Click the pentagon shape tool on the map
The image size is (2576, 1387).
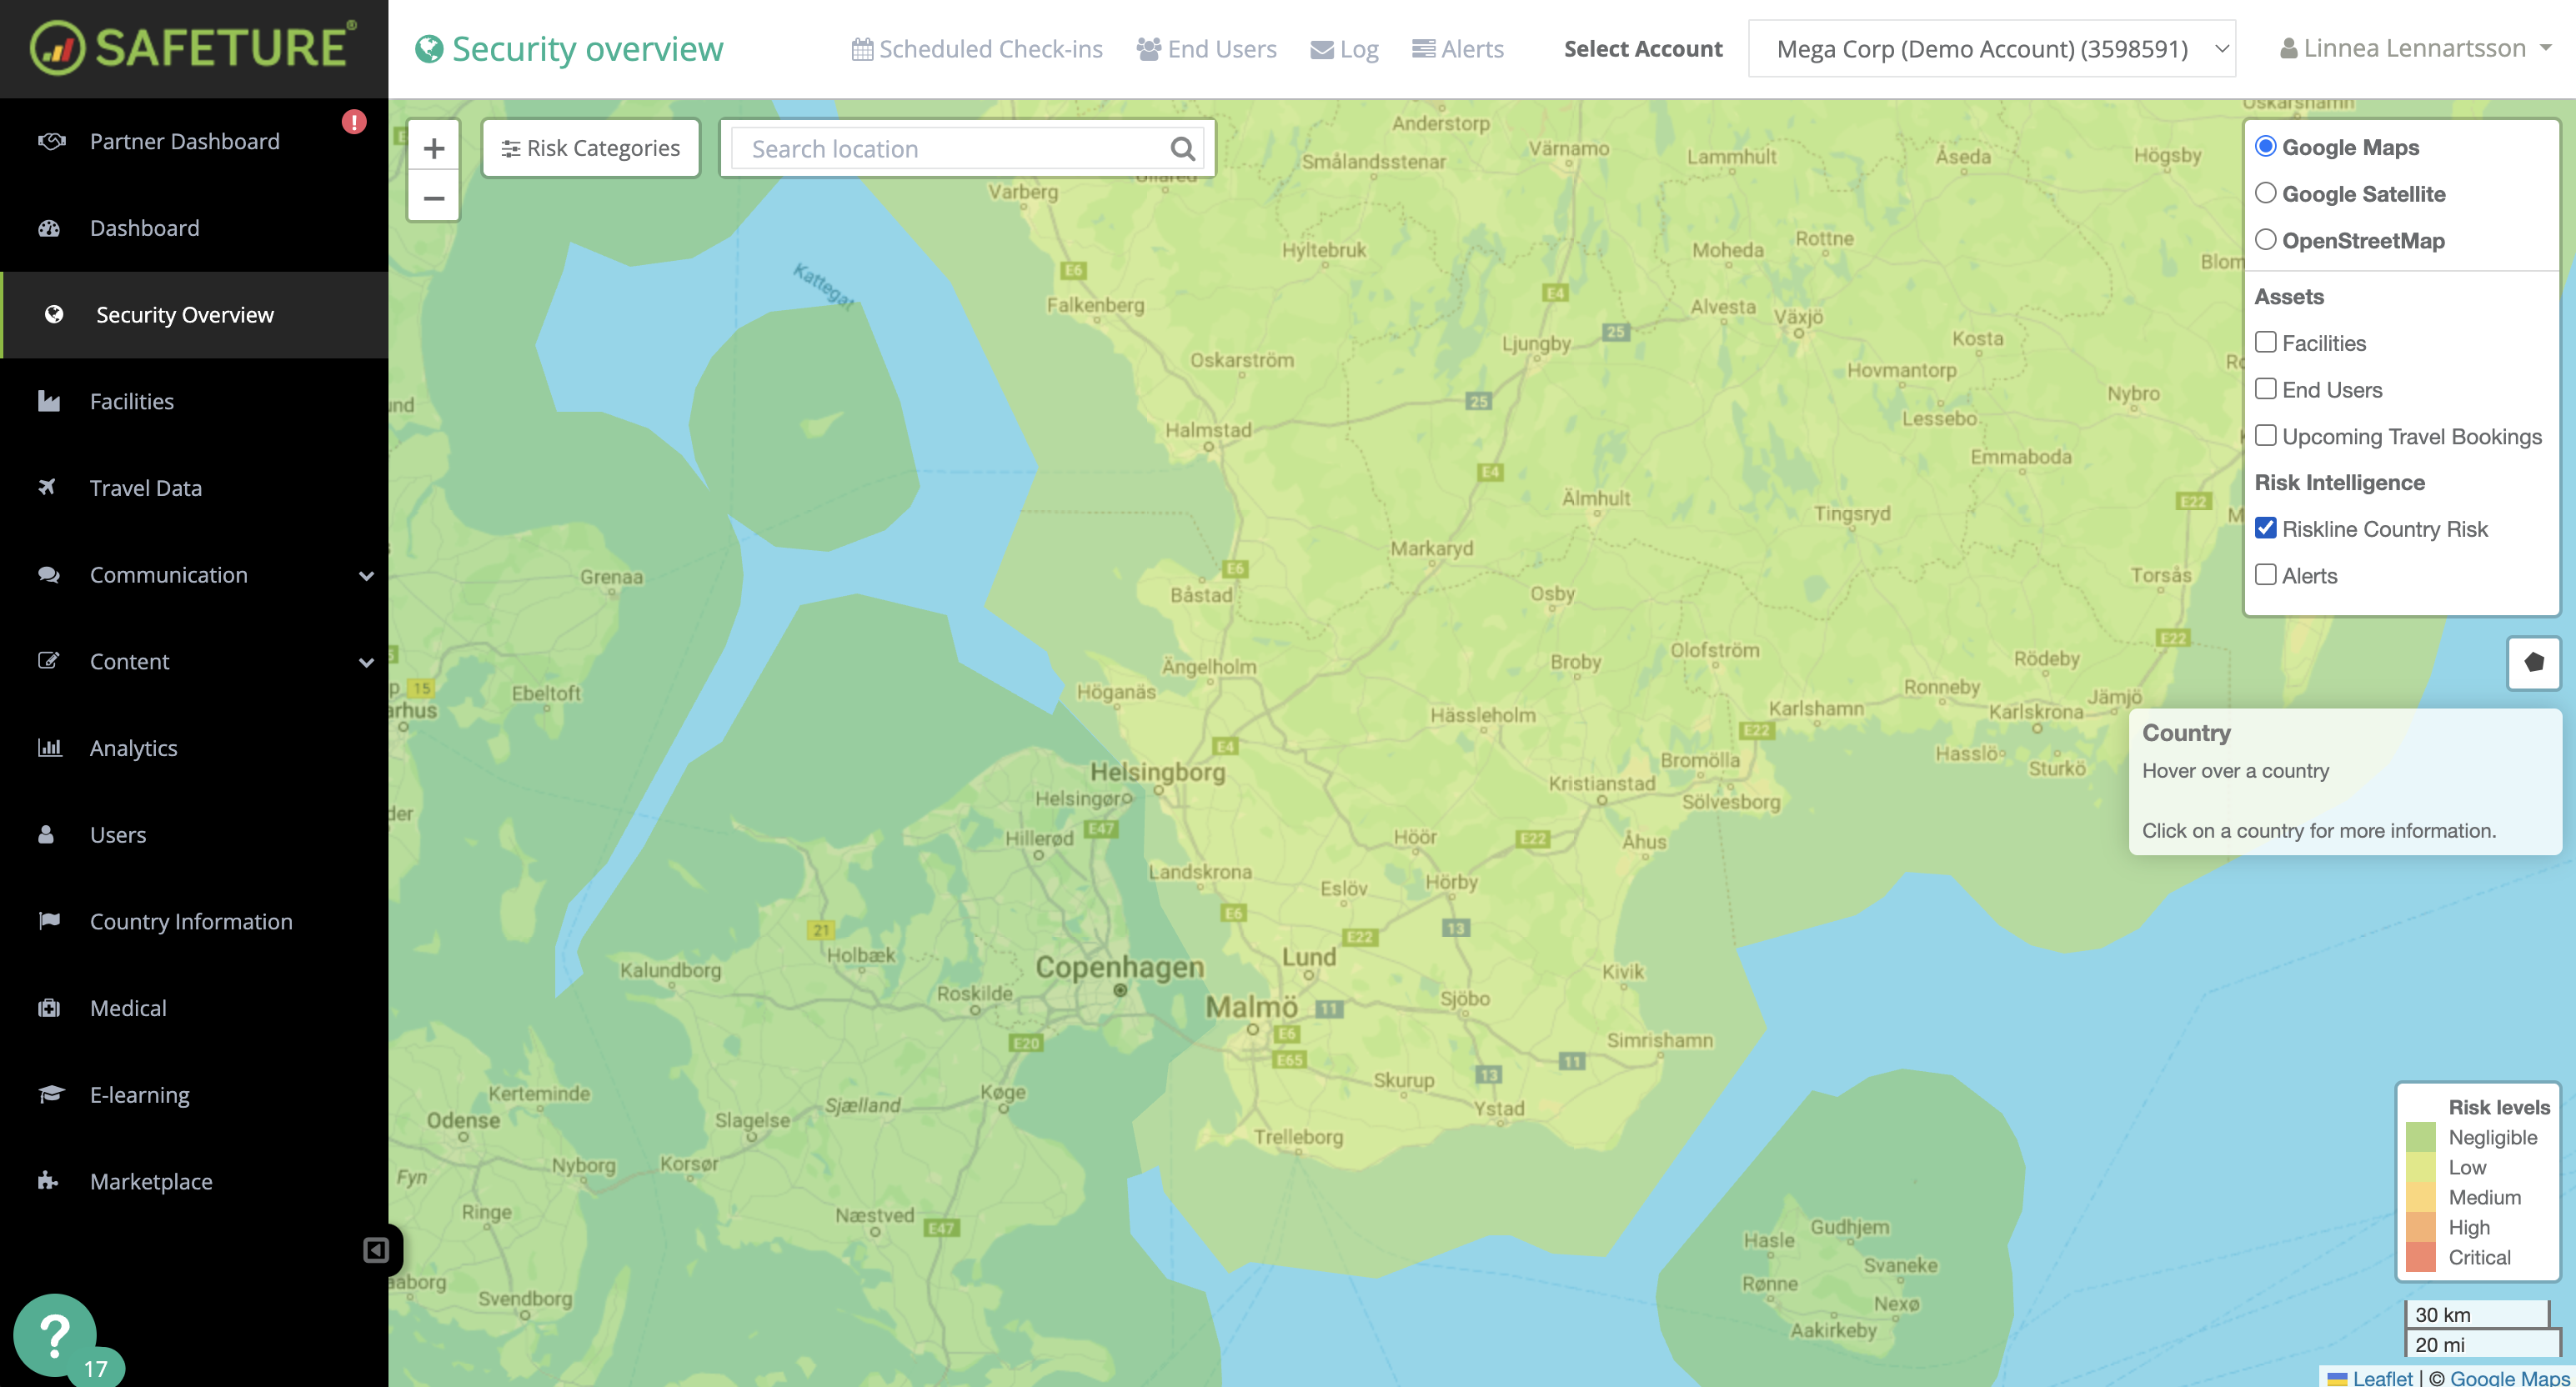tap(2533, 663)
